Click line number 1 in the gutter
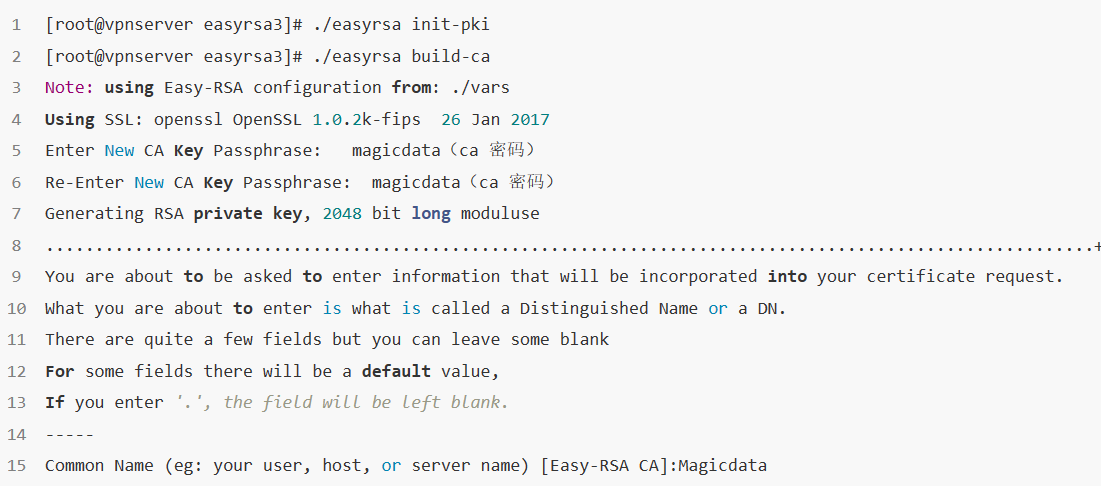 [x=17, y=25]
